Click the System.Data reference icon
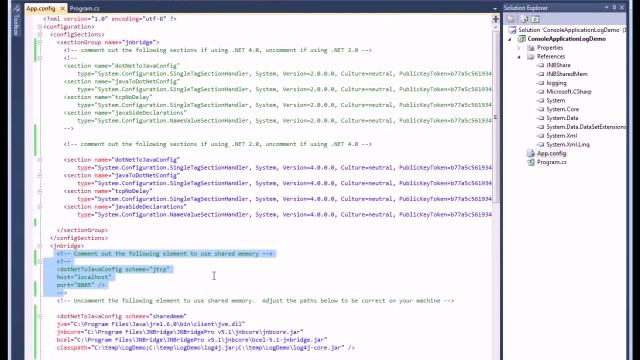640x360 pixels. click(x=540, y=118)
